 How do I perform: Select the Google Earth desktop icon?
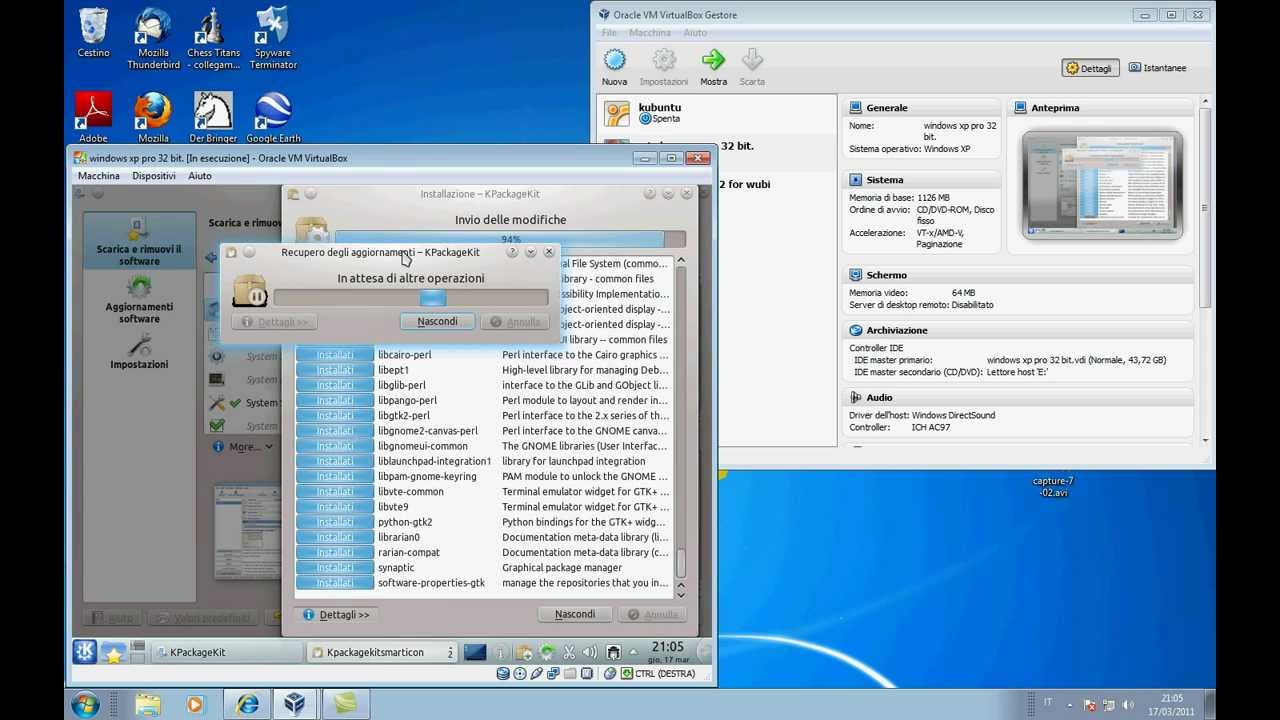click(x=273, y=117)
